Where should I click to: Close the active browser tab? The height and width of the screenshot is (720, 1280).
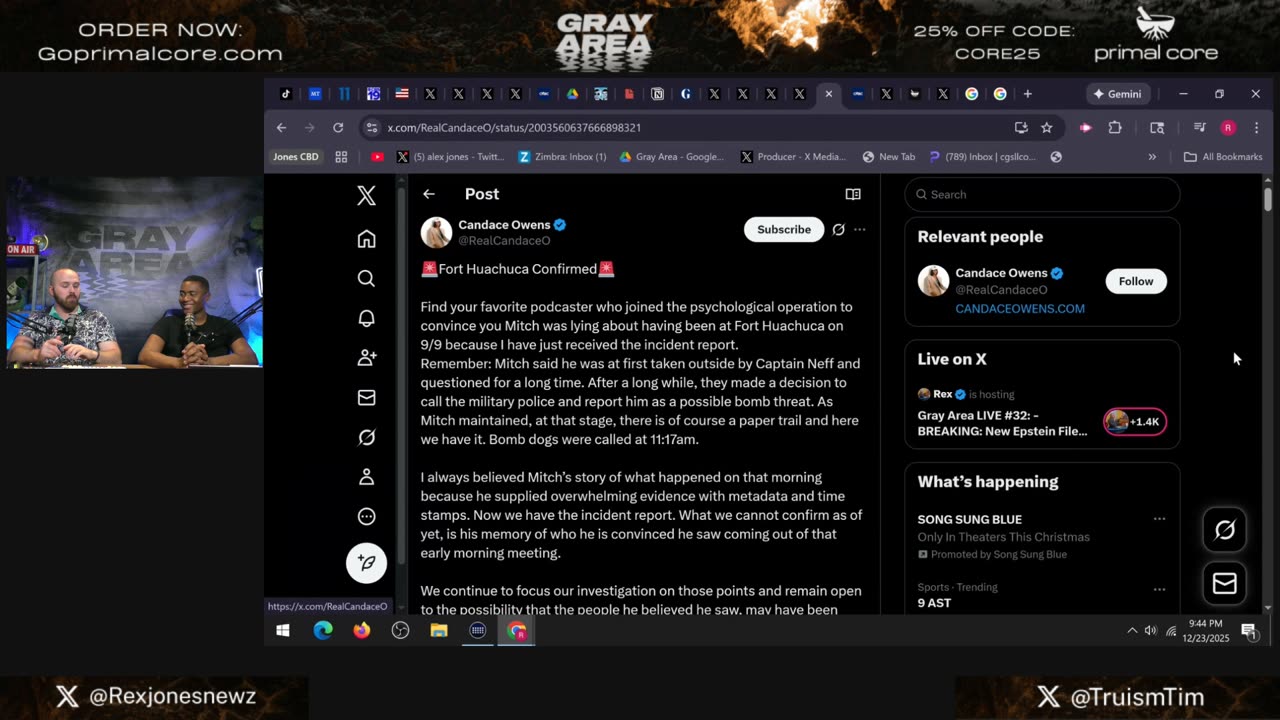828,94
